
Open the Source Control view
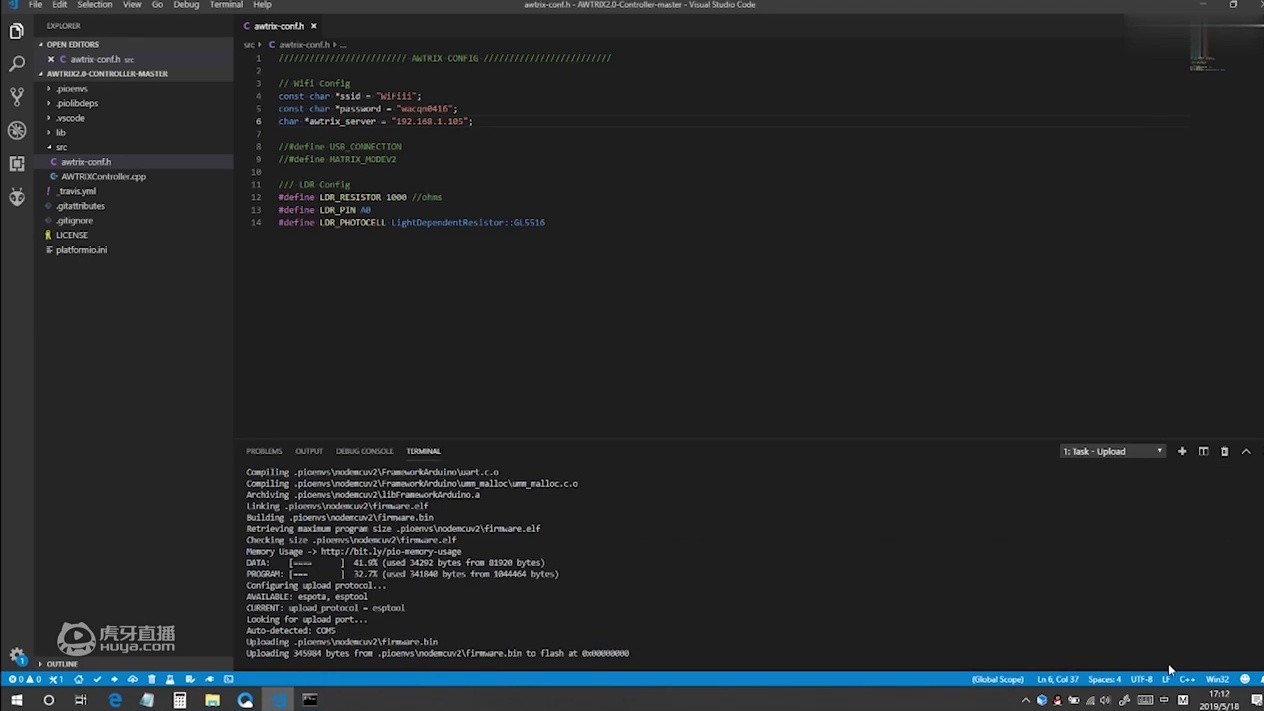[x=17, y=96]
